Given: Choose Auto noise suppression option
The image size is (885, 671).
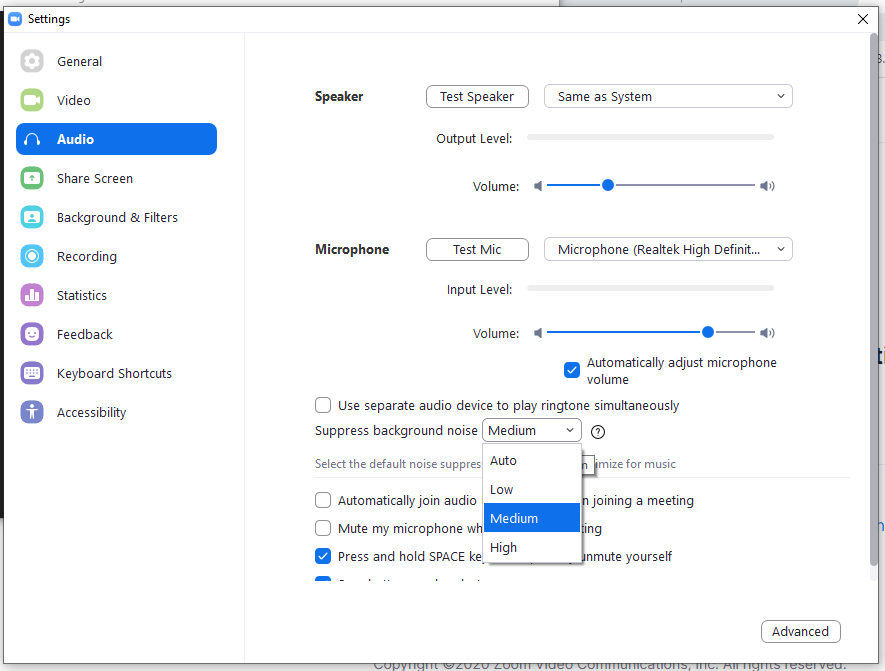Looking at the screenshot, I should pos(532,461).
